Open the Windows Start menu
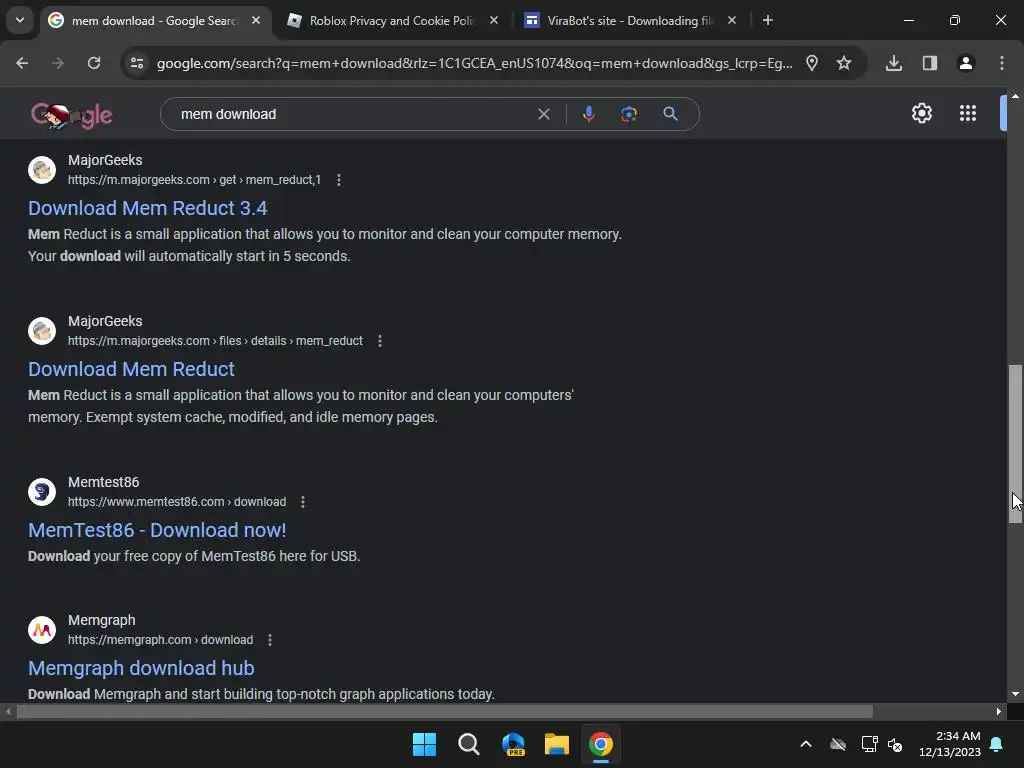The width and height of the screenshot is (1024, 768). pos(424,744)
